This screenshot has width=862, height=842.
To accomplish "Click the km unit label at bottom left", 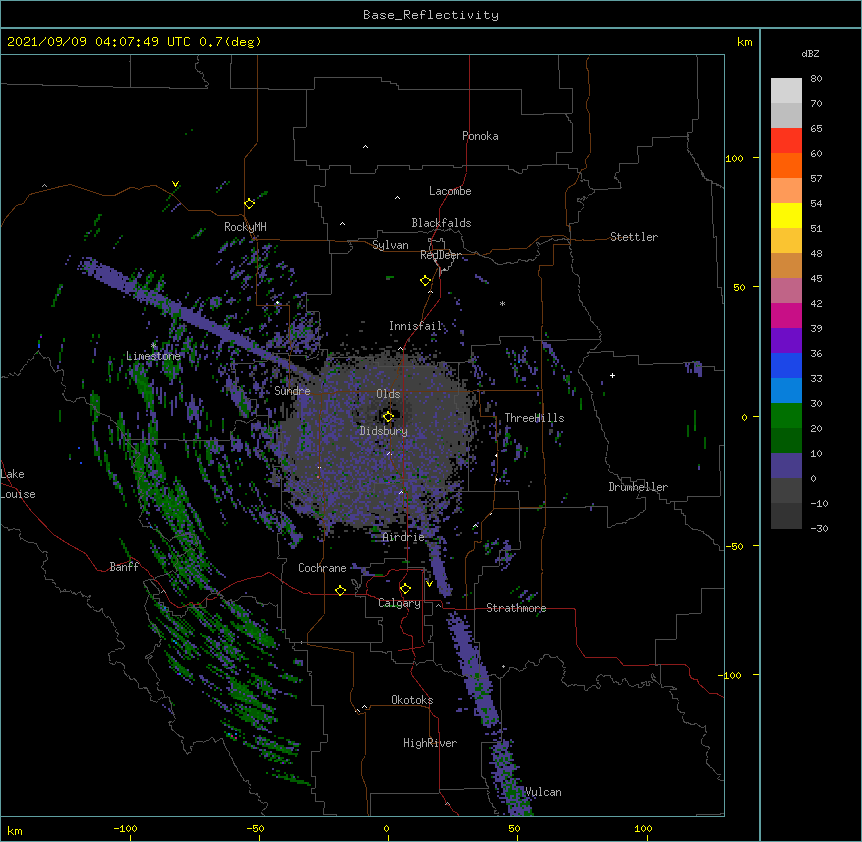I will coord(15,830).
